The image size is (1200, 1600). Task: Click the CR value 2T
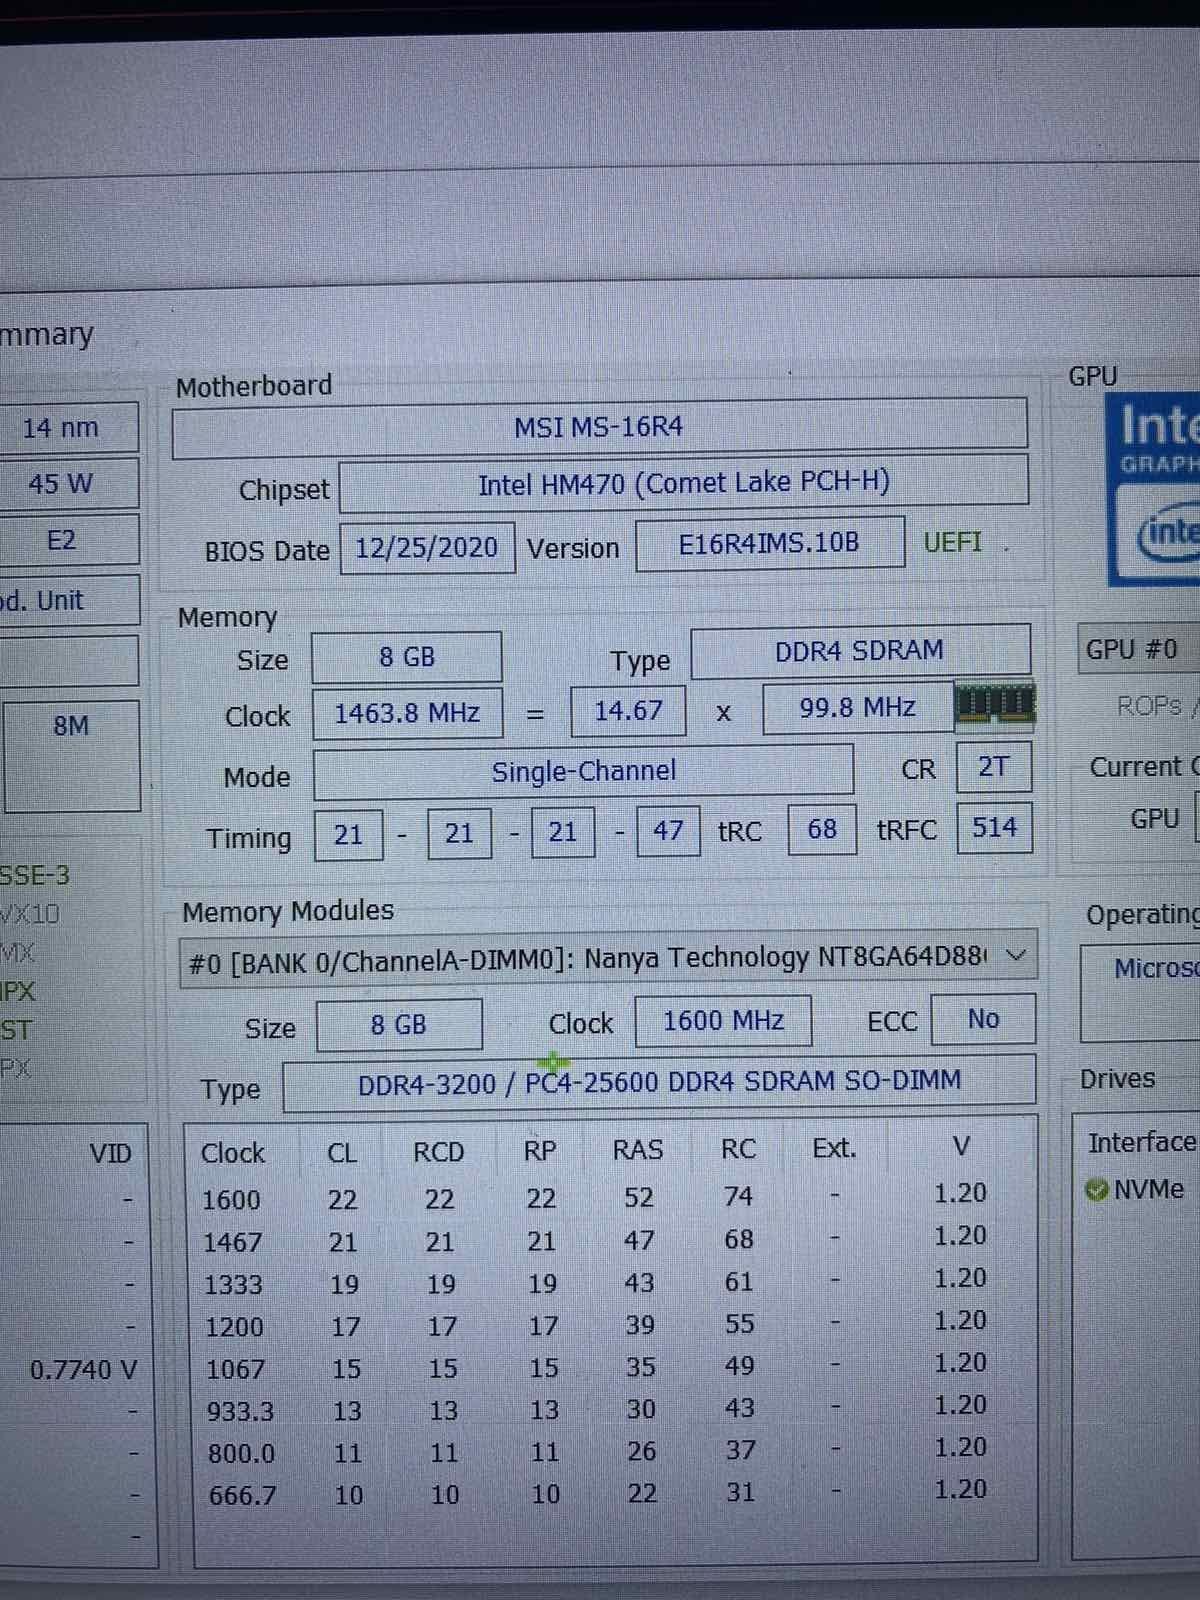click(x=993, y=767)
